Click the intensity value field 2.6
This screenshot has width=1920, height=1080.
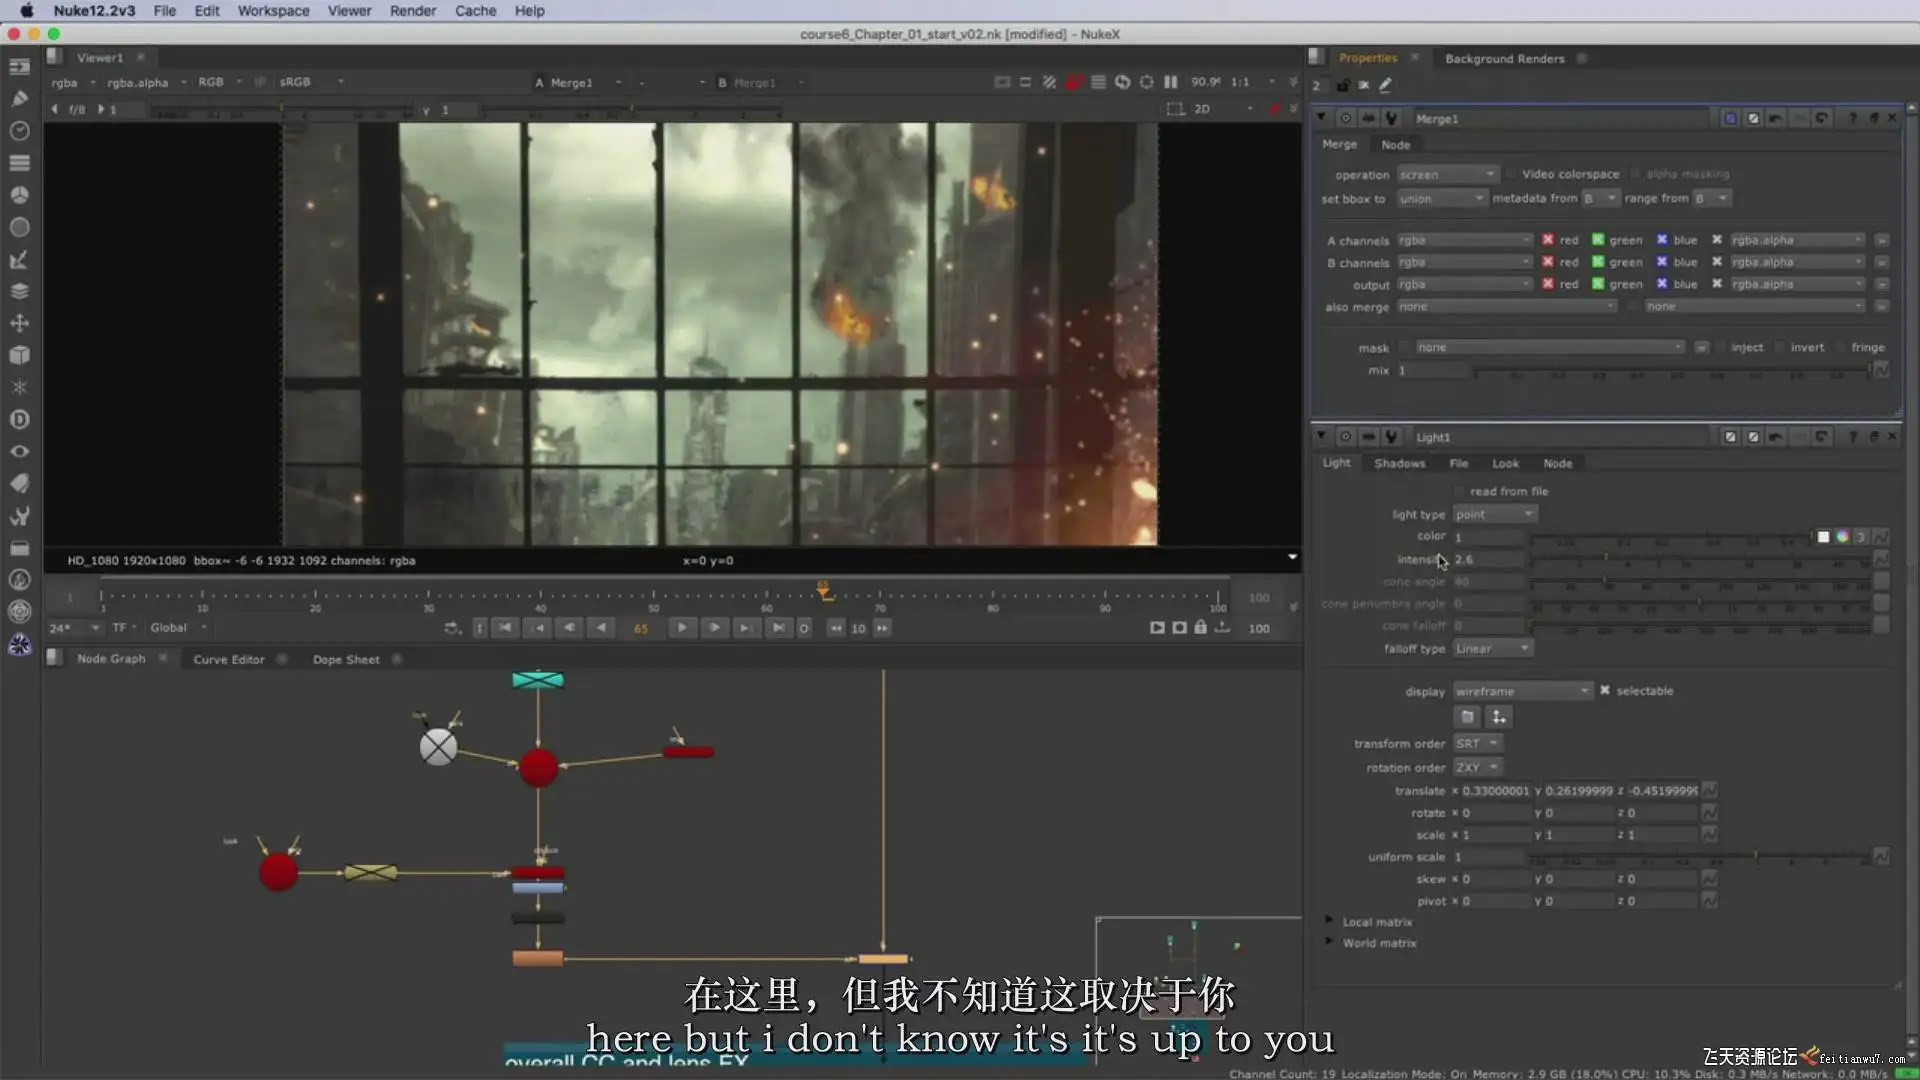point(1488,559)
